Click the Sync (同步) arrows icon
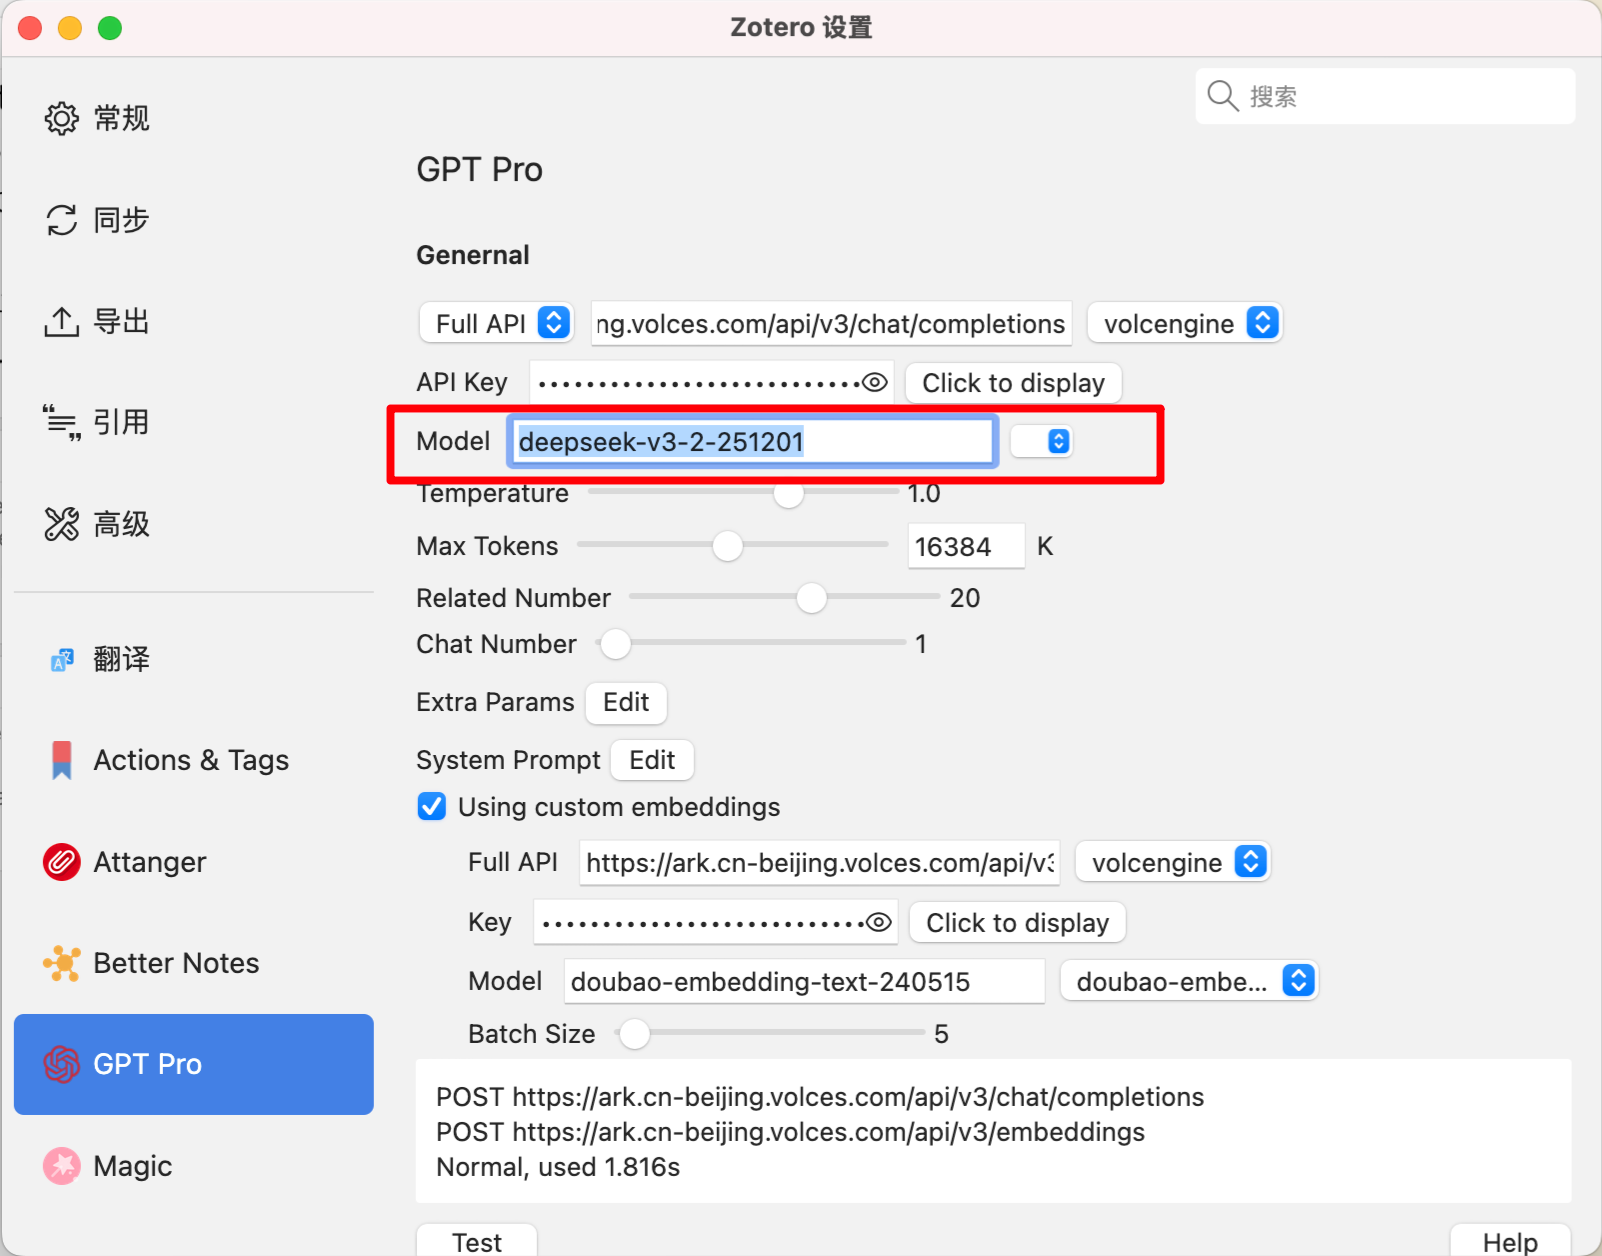This screenshot has width=1602, height=1256. tap(61, 220)
